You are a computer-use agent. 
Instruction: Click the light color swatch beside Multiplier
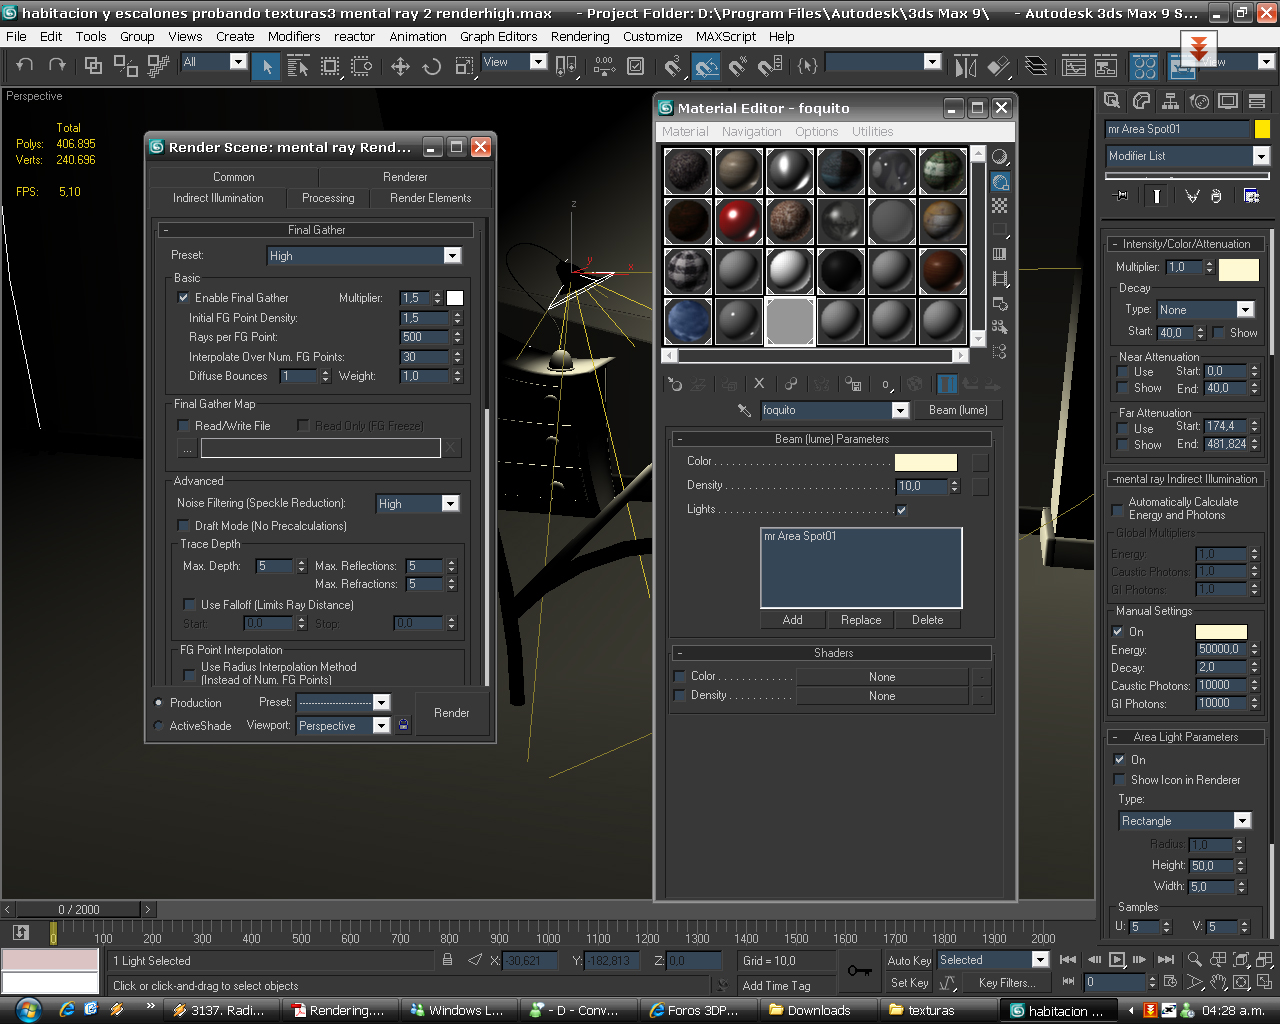point(1239,270)
